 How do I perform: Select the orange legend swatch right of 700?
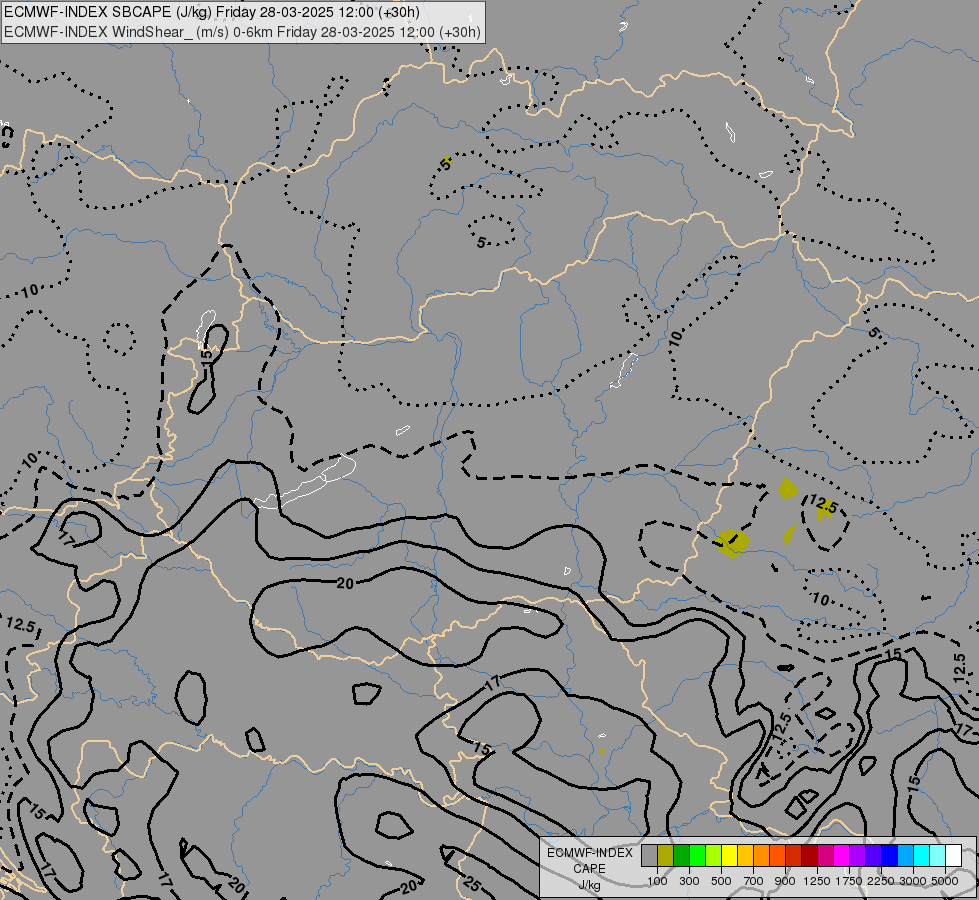(762, 856)
